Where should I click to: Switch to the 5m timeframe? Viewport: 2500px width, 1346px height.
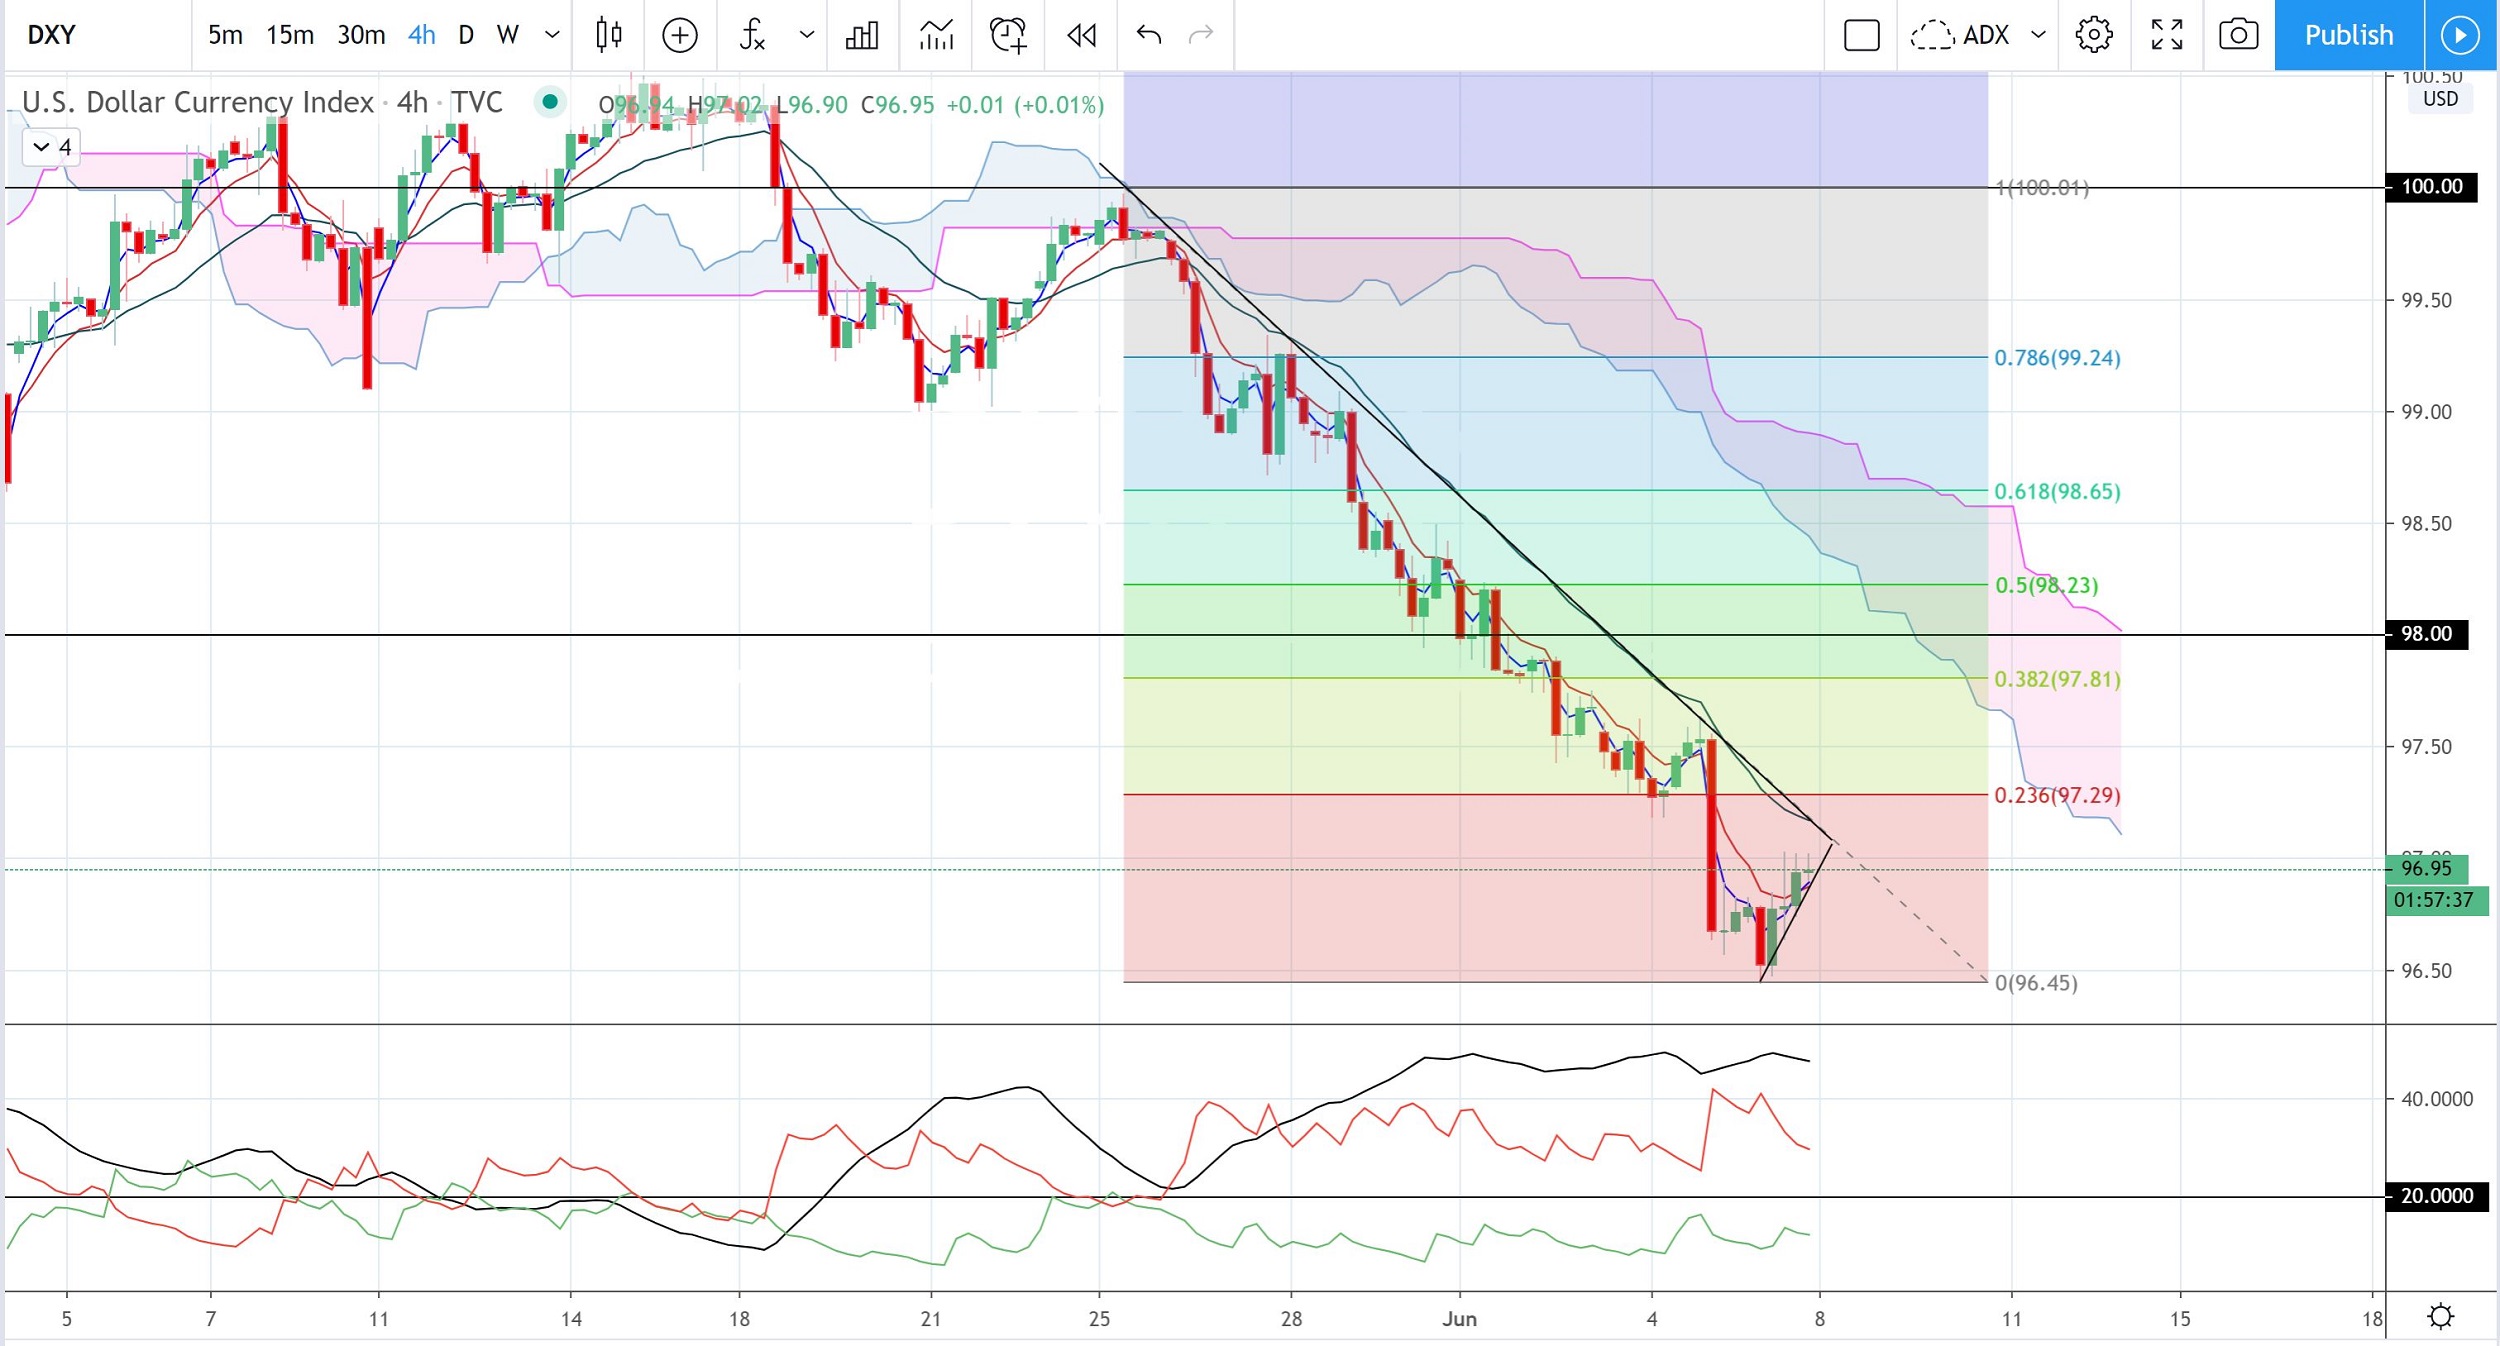(225, 35)
